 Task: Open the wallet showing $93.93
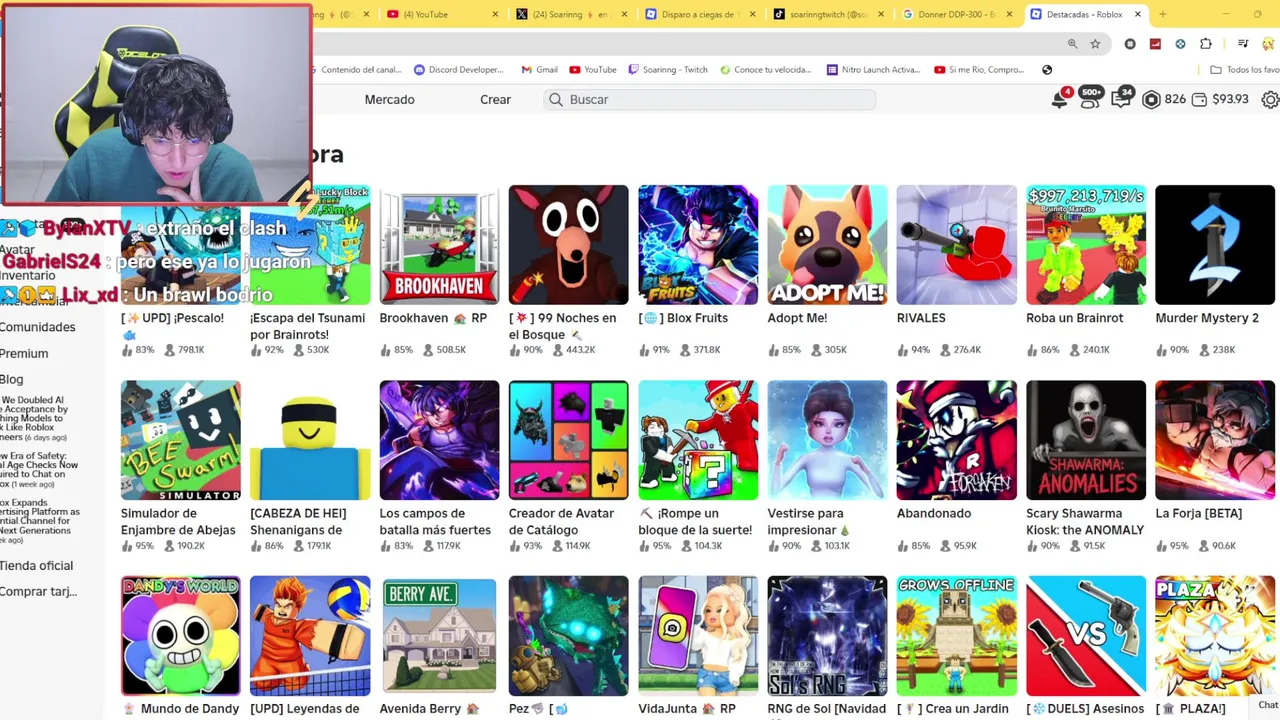(x=1220, y=99)
